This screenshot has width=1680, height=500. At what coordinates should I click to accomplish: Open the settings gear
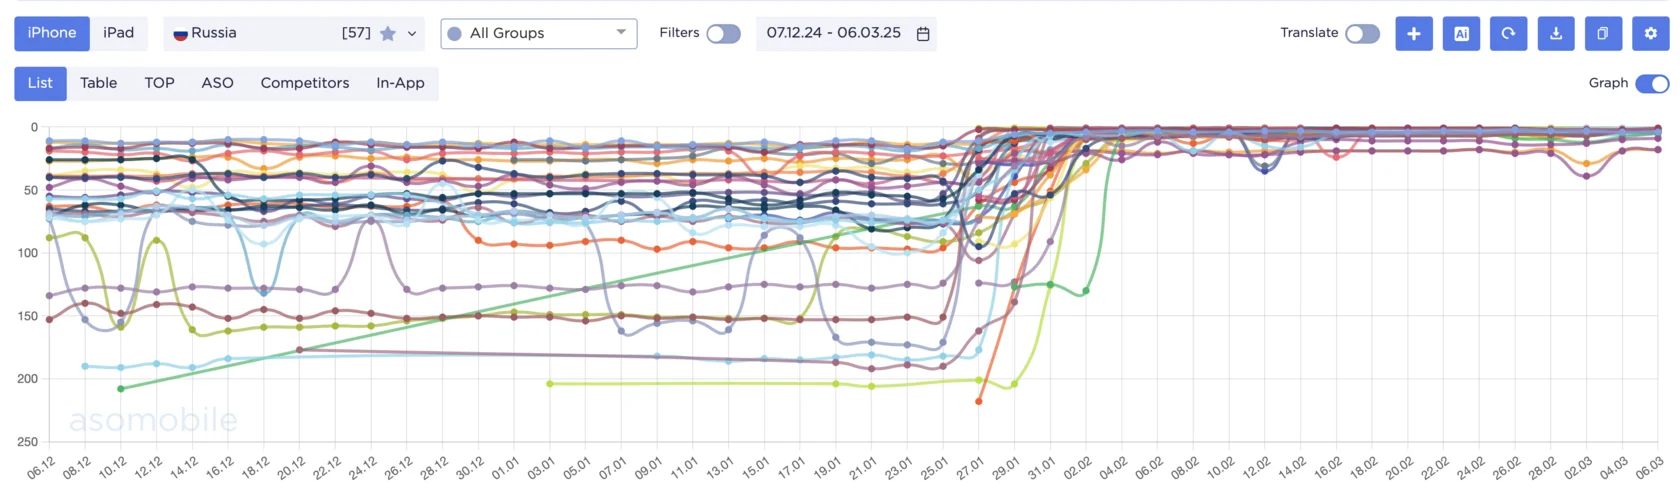click(1651, 33)
